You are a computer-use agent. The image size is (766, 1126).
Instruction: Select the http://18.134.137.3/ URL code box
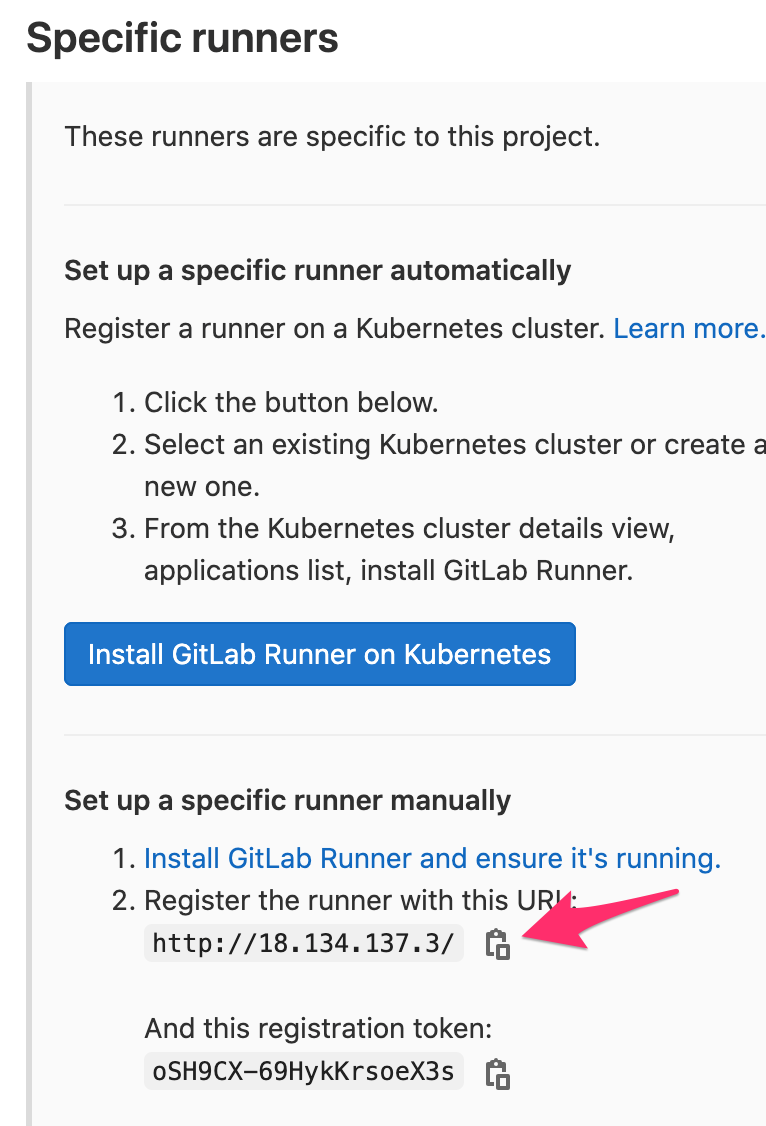tap(304, 943)
